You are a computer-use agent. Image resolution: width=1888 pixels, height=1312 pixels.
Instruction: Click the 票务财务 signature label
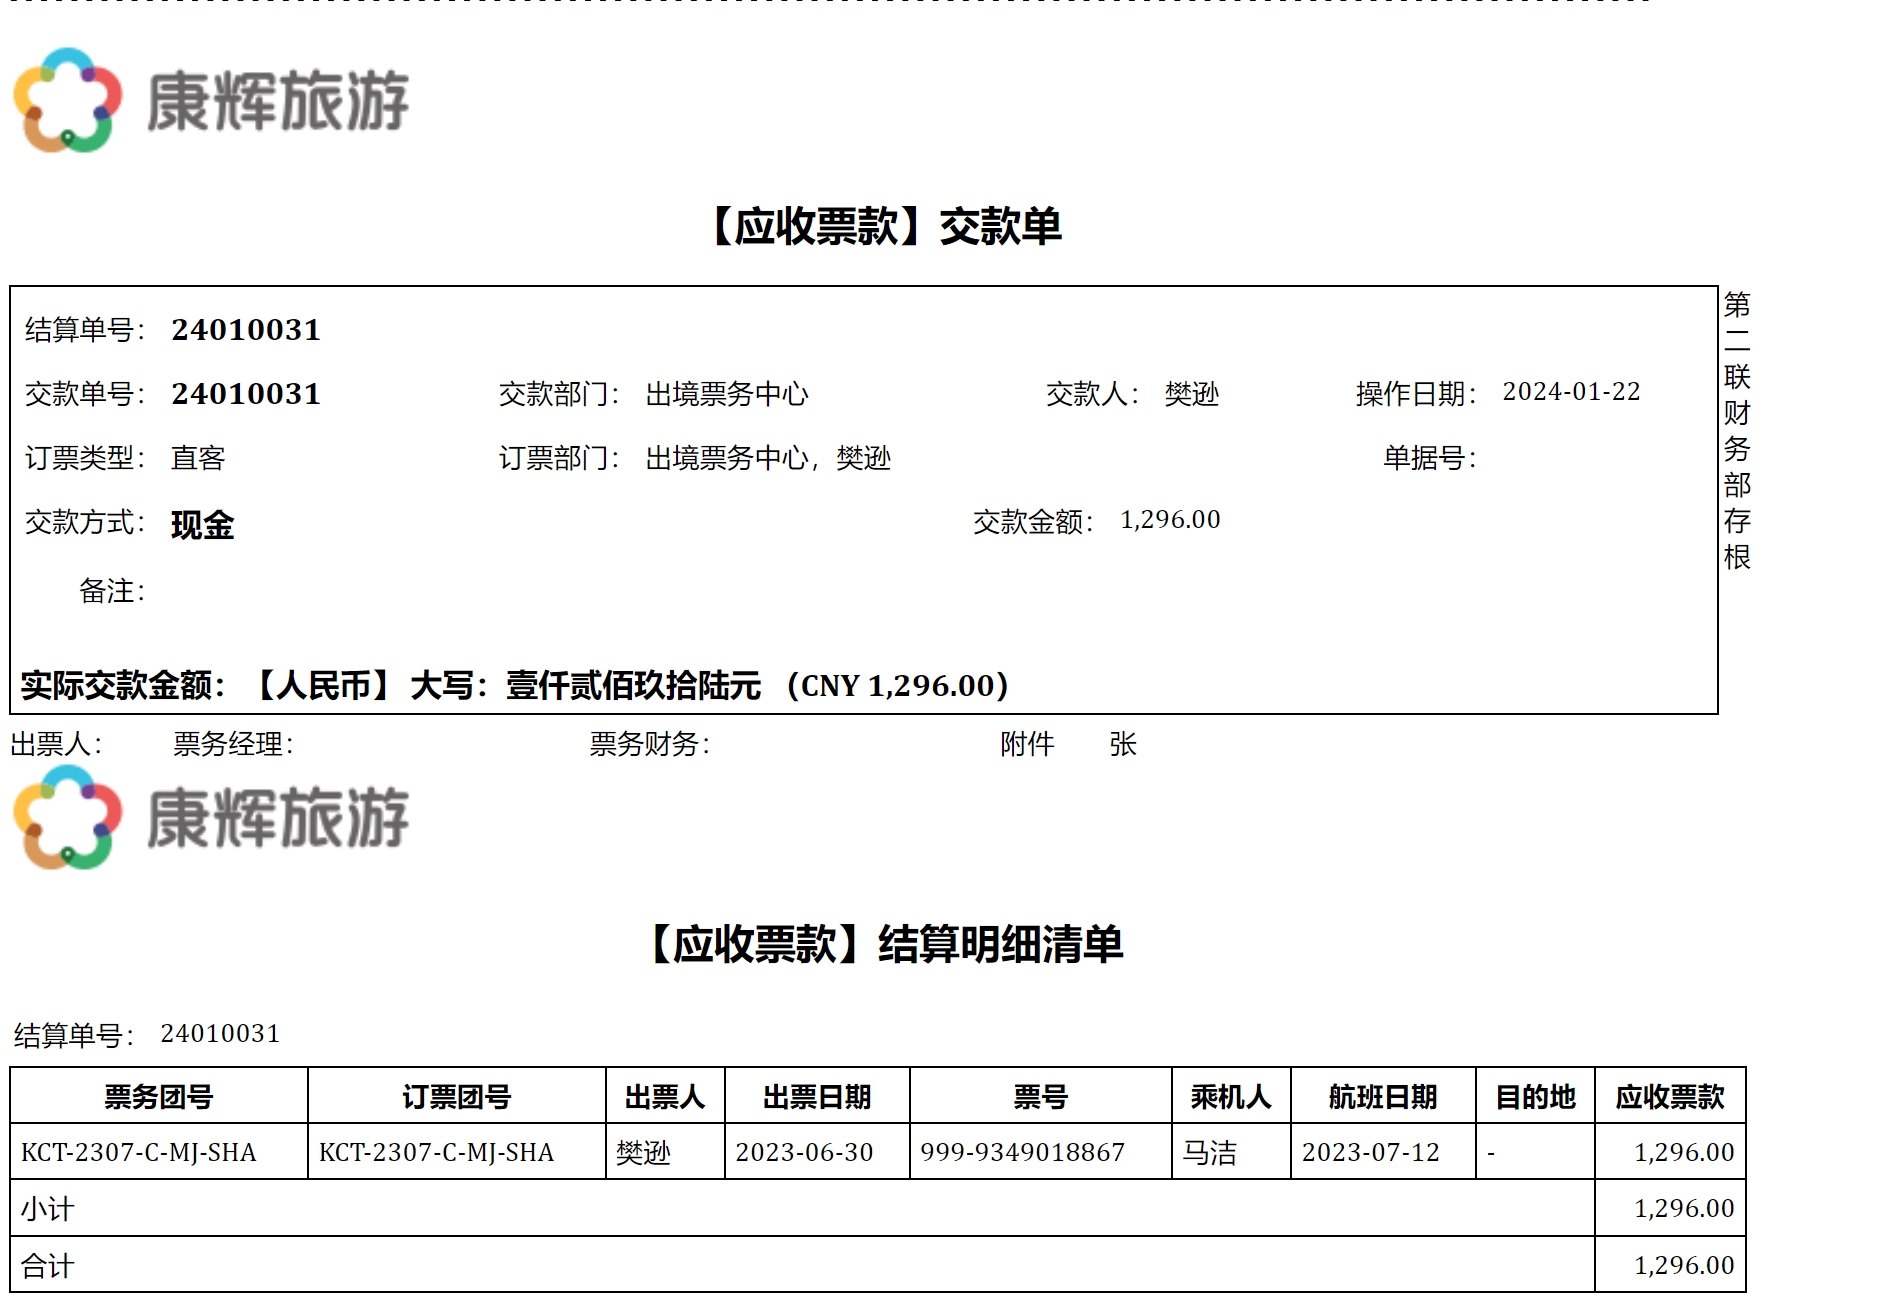coord(649,744)
